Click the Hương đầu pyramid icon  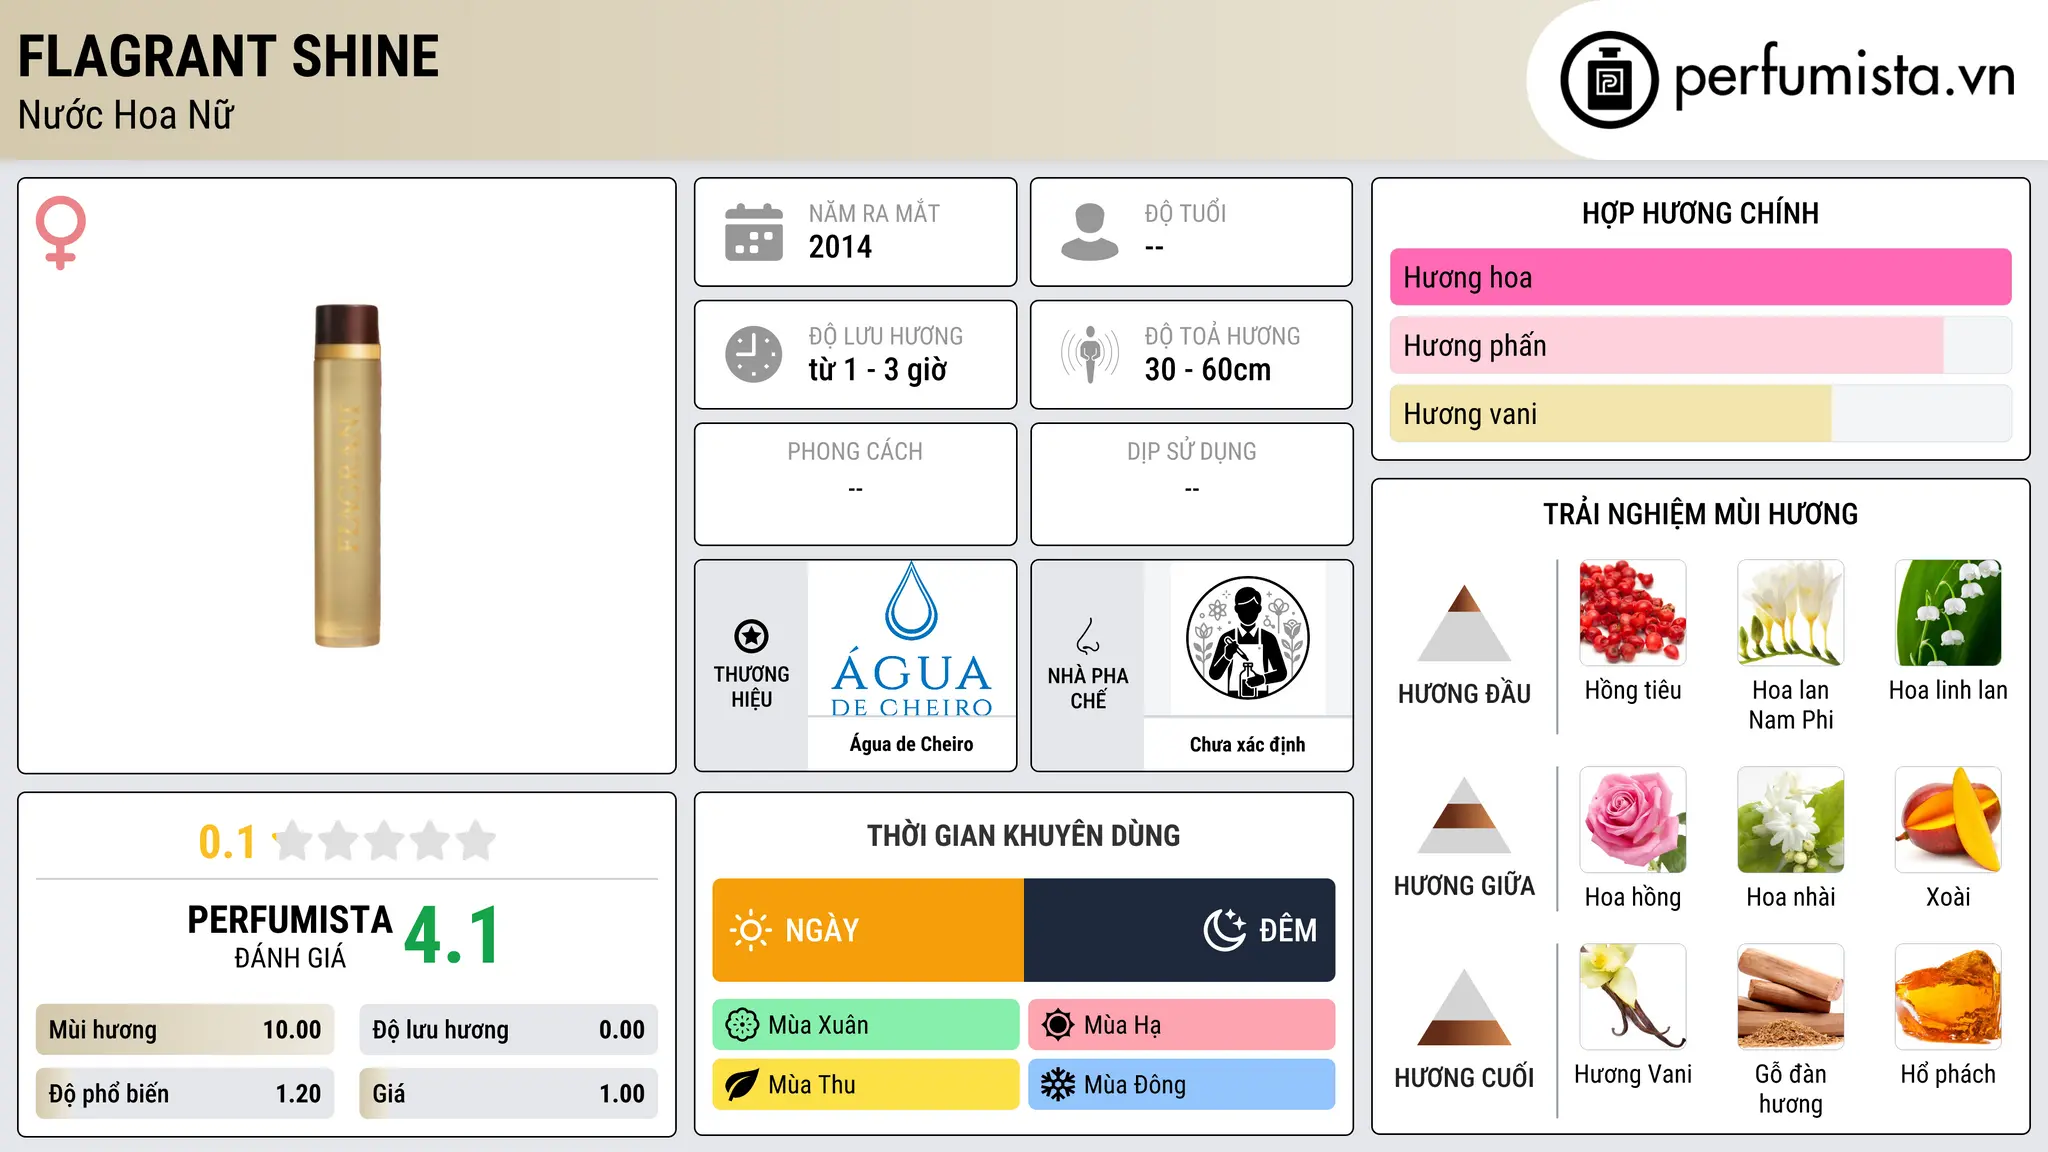pyautogui.click(x=1464, y=623)
